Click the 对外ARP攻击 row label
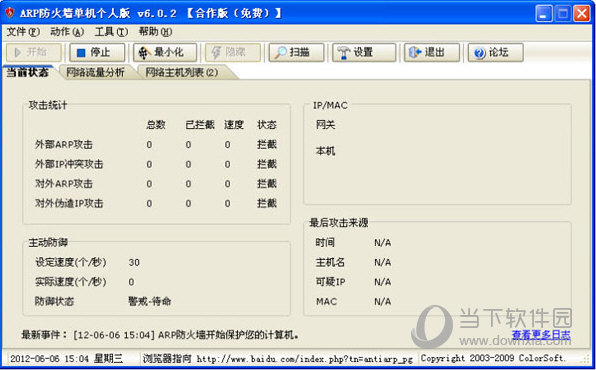 coord(64,184)
